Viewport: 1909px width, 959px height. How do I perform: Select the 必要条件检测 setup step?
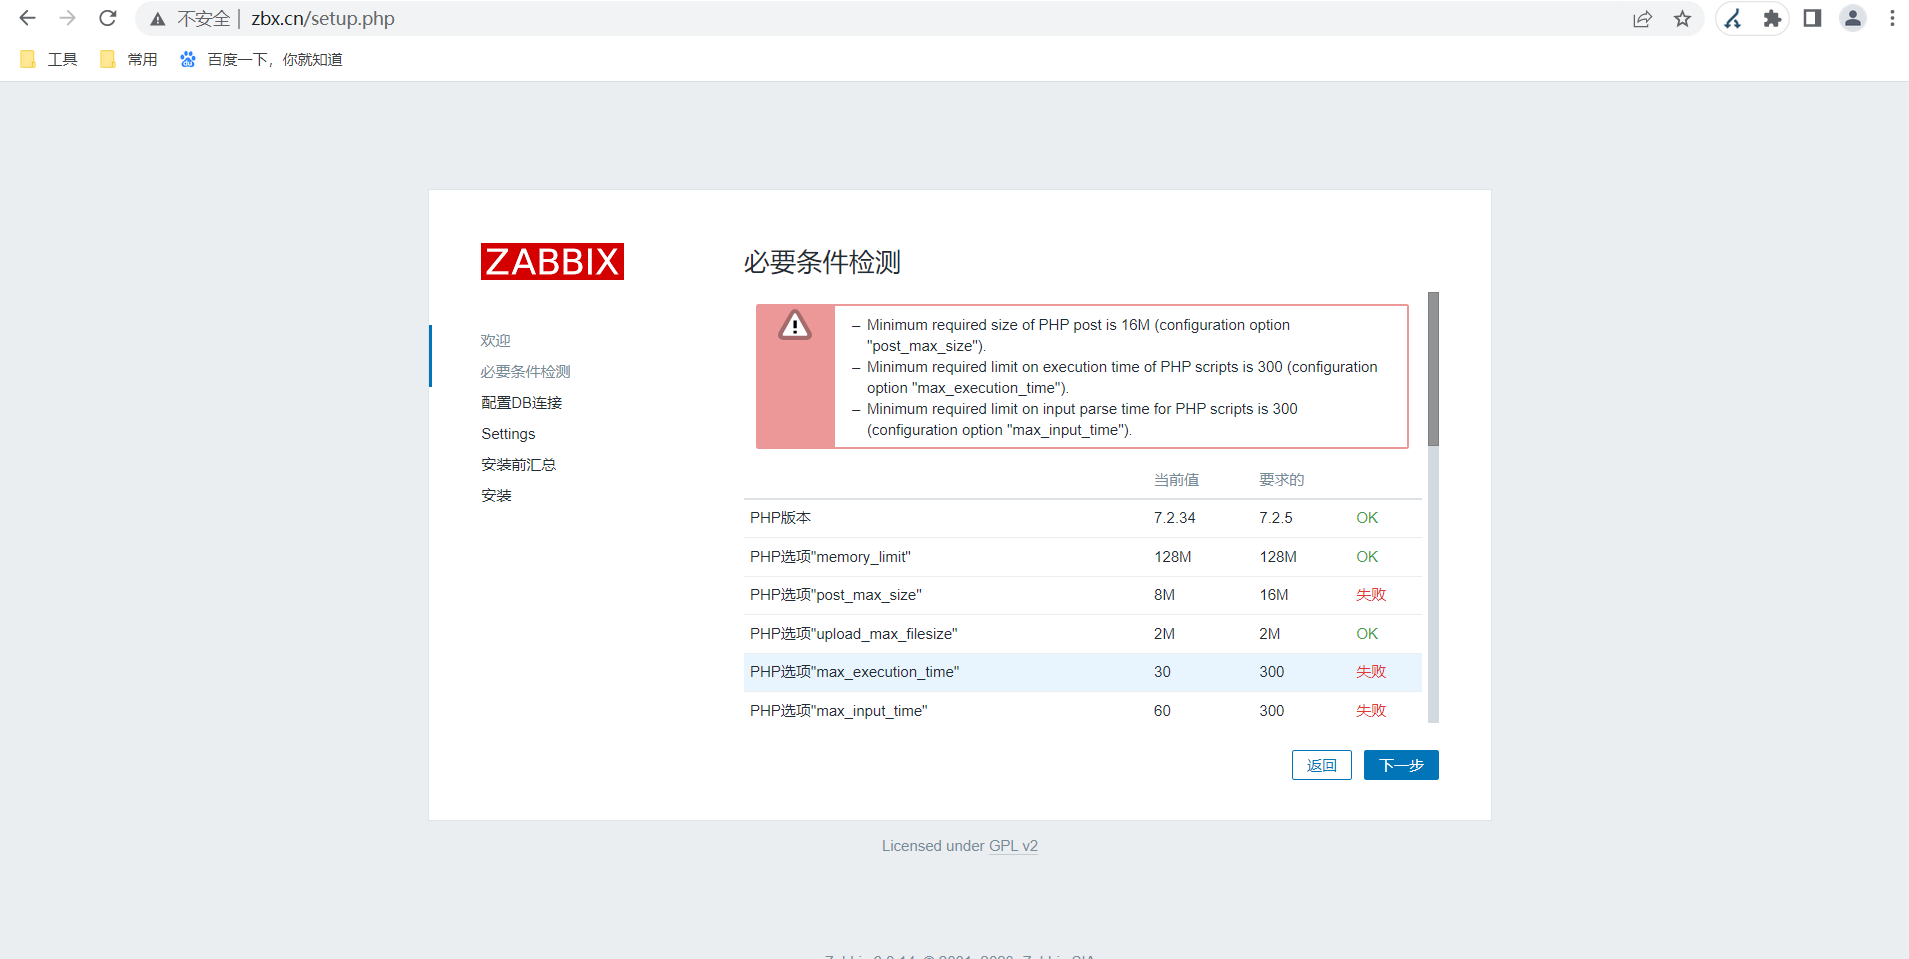click(x=526, y=372)
